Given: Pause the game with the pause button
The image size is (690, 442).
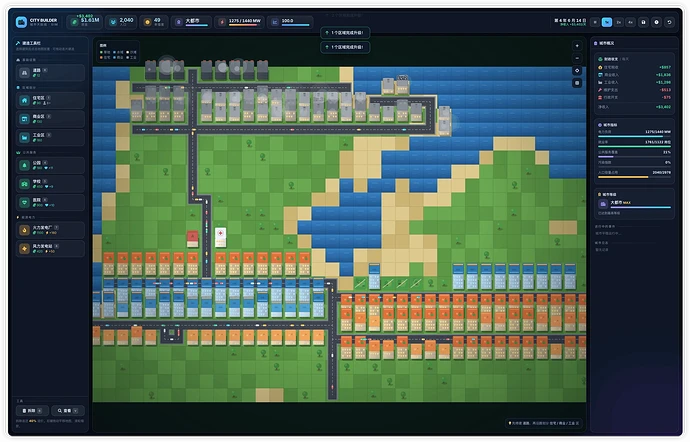Looking at the screenshot, I should click(x=595, y=22).
